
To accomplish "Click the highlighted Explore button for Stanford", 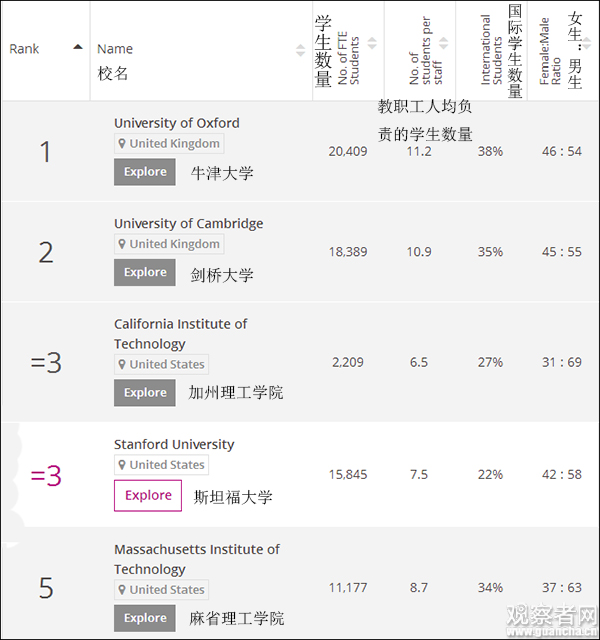I will click(148, 495).
